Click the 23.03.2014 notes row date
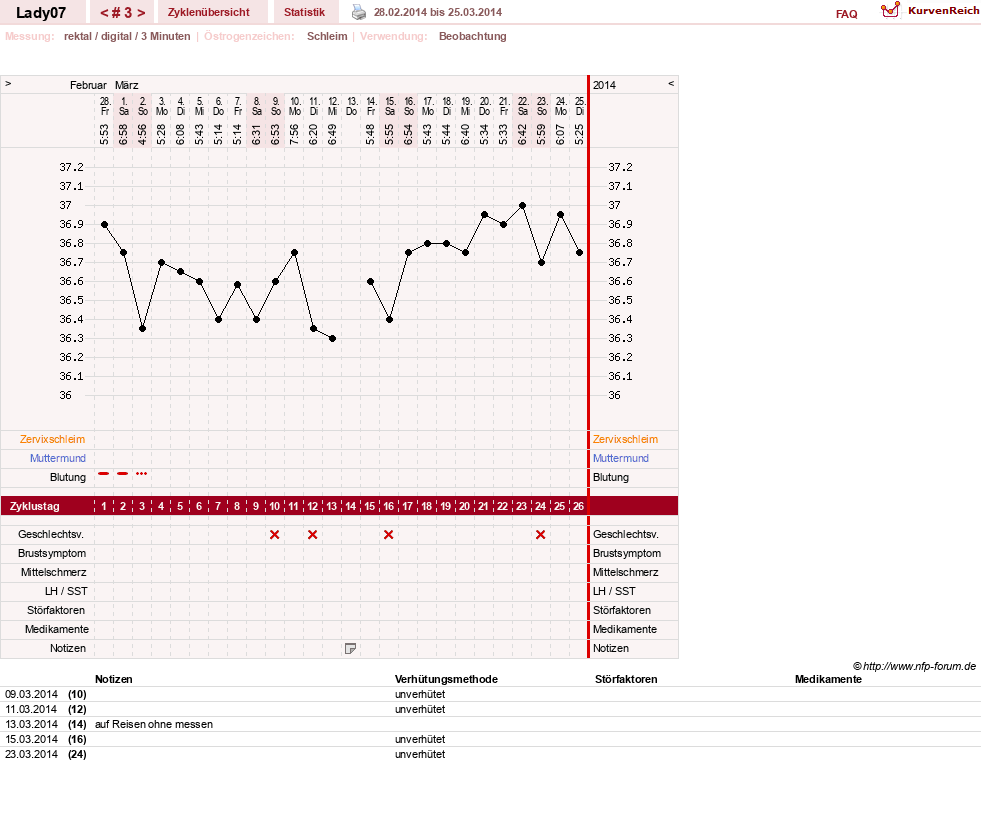The width and height of the screenshot is (981, 818). (31, 754)
